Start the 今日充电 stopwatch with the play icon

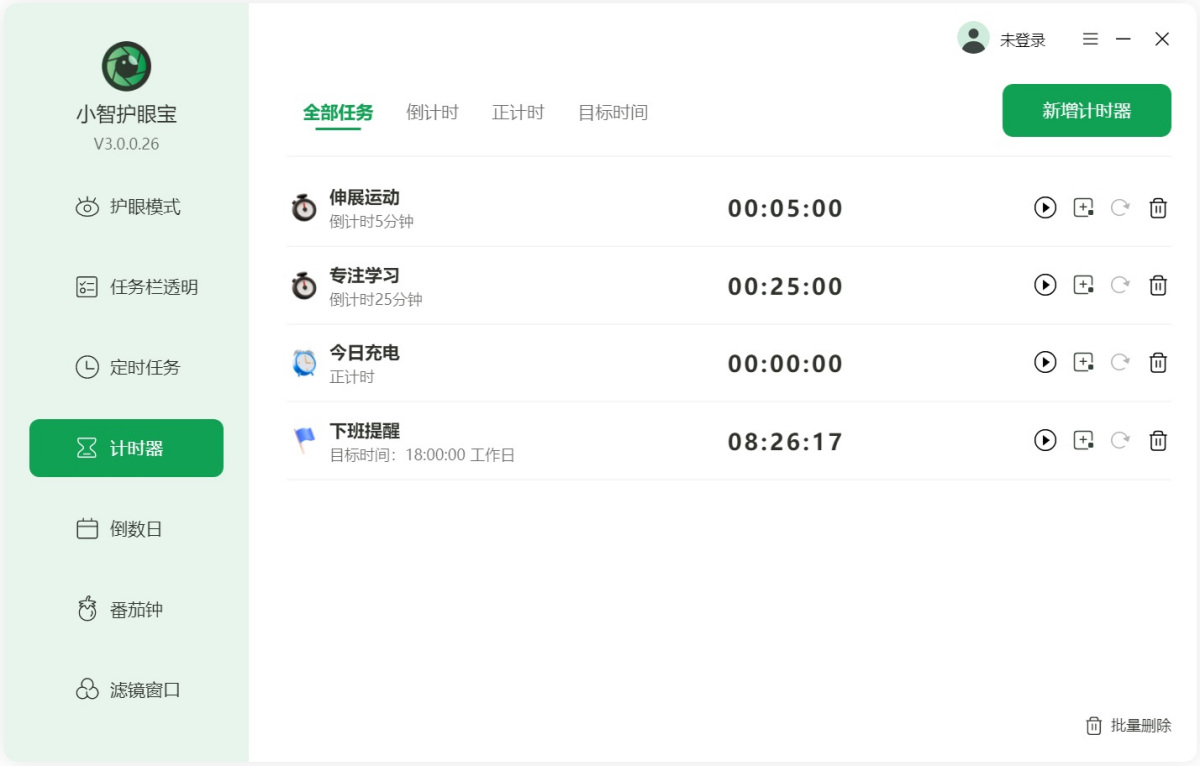[x=1045, y=362]
